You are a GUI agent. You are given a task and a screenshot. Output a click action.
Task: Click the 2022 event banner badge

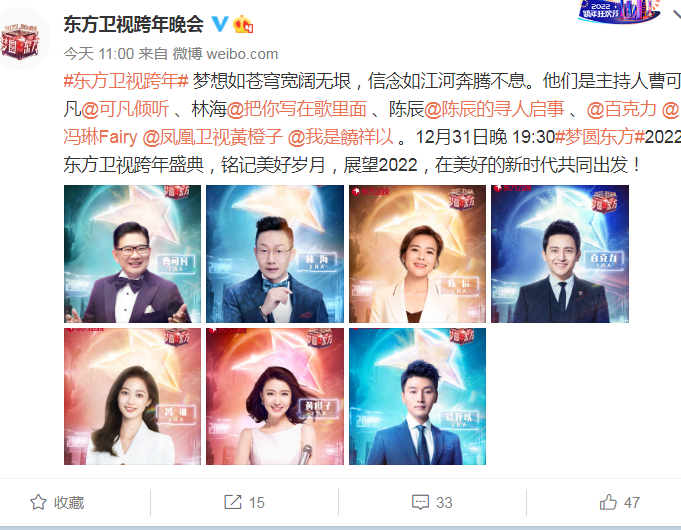click(619, 11)
